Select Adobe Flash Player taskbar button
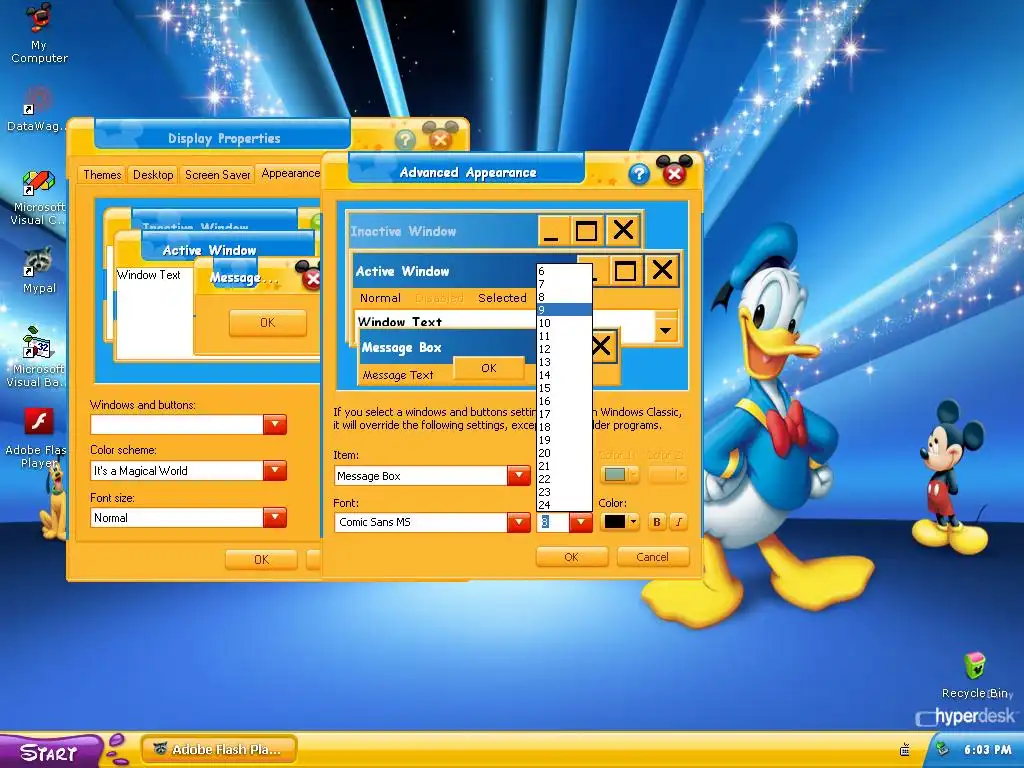The width and height of the screenshot is (1024, 768). click(219, 749)
